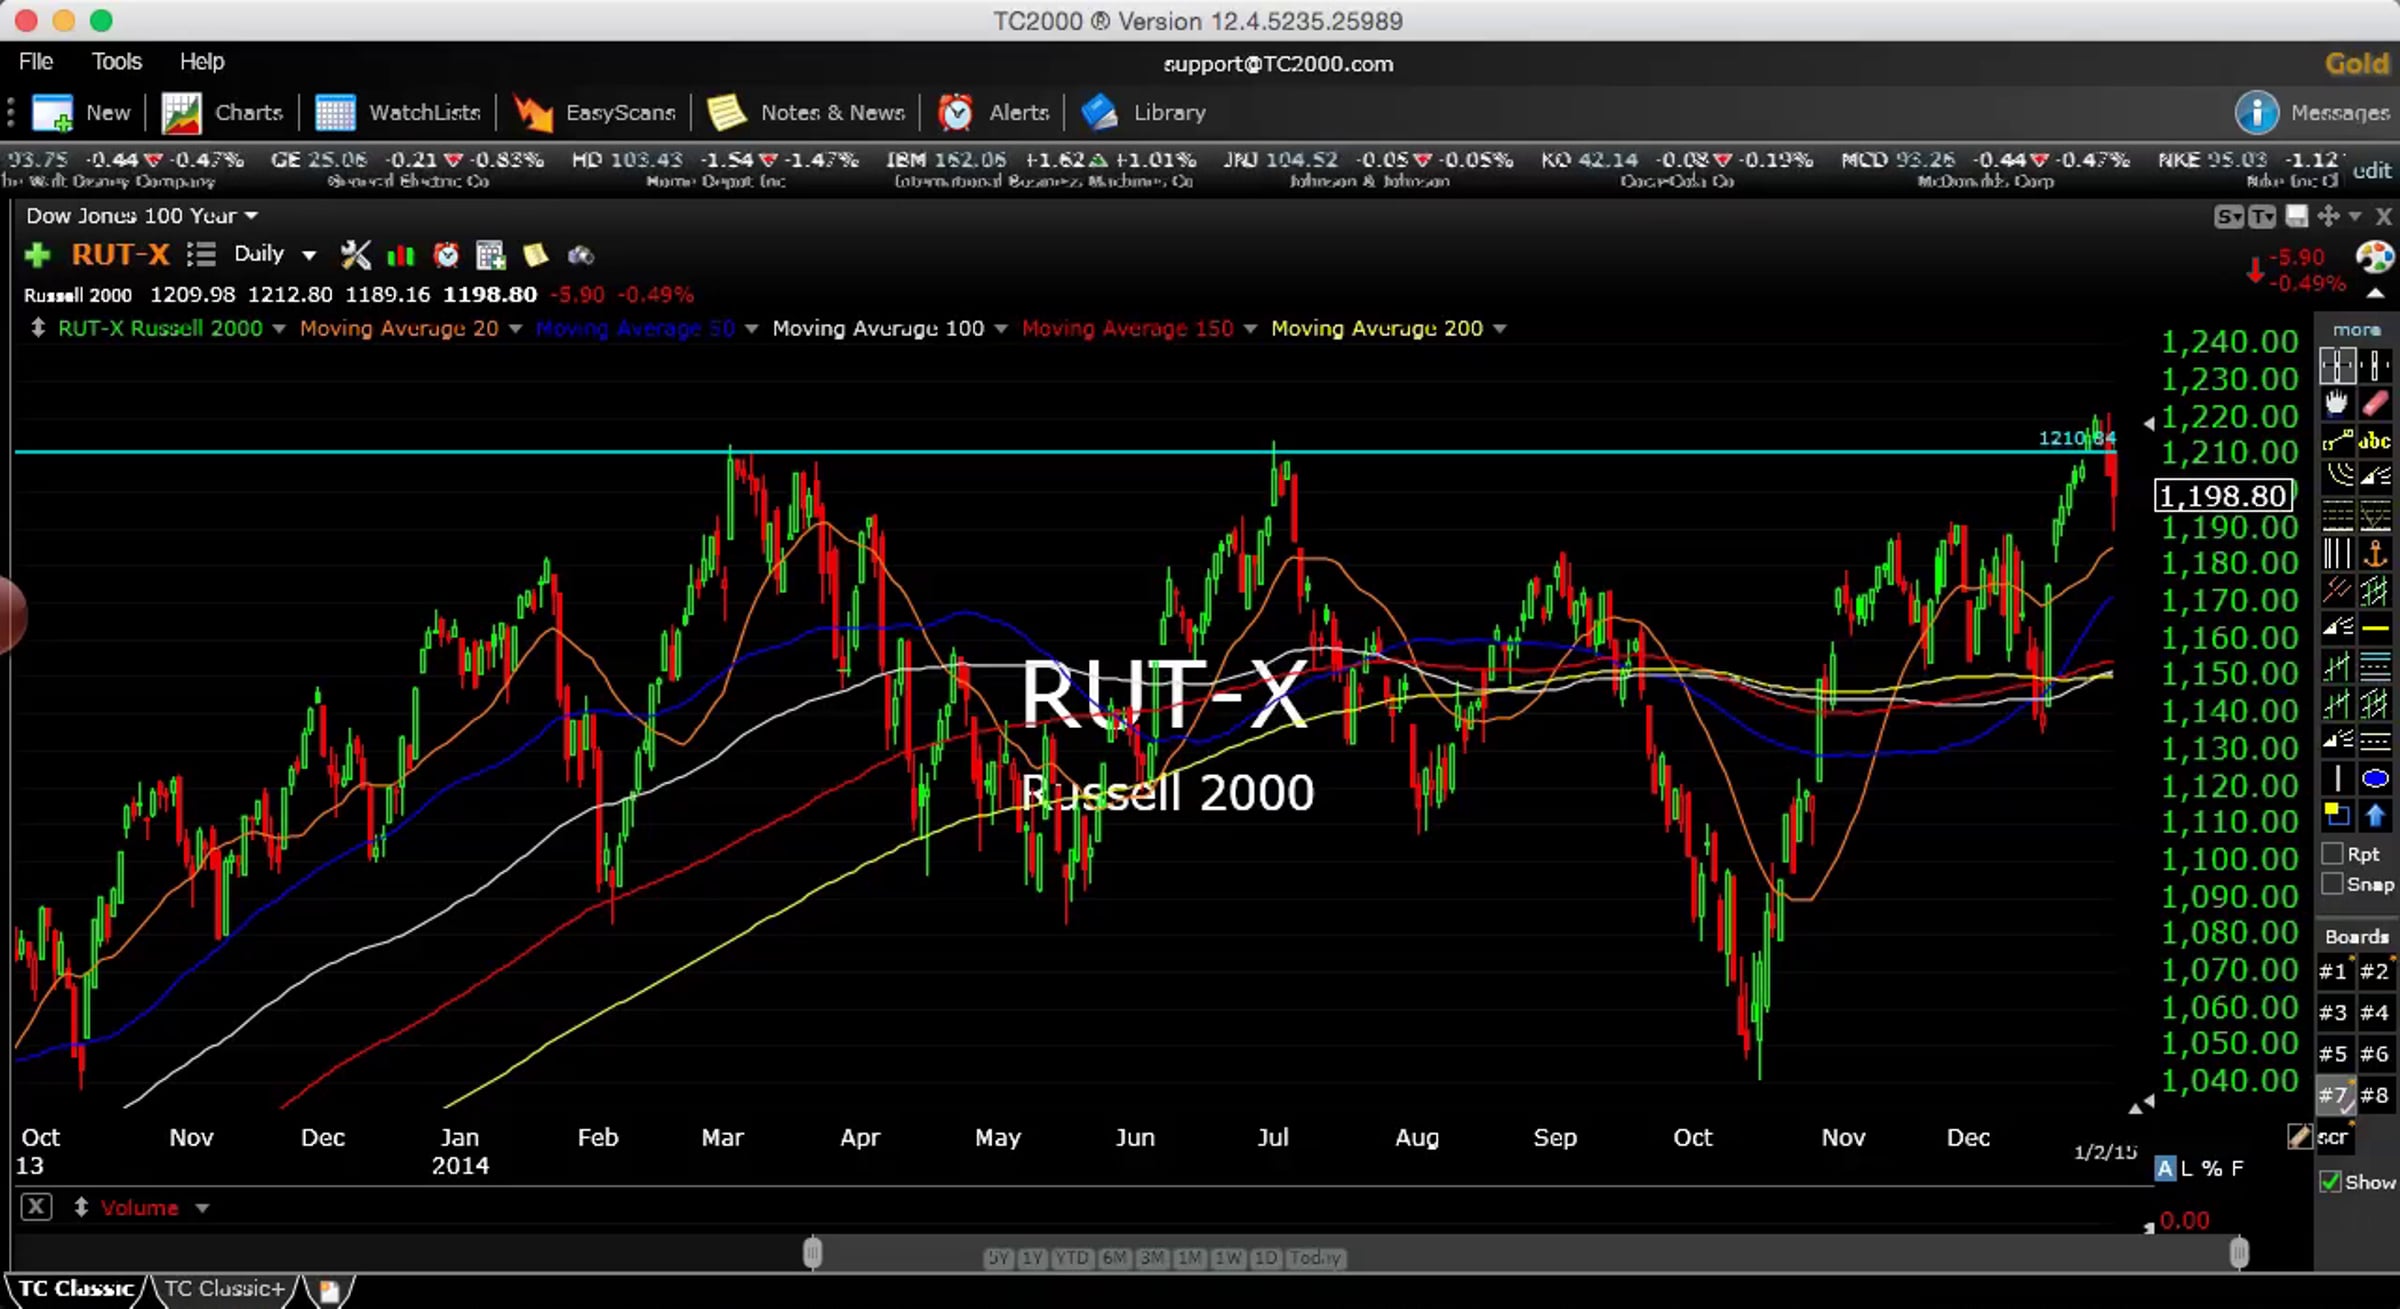Open the color palette icon
Image resolution: width=2400 pixels, height=1309 pixels.
2375,257
